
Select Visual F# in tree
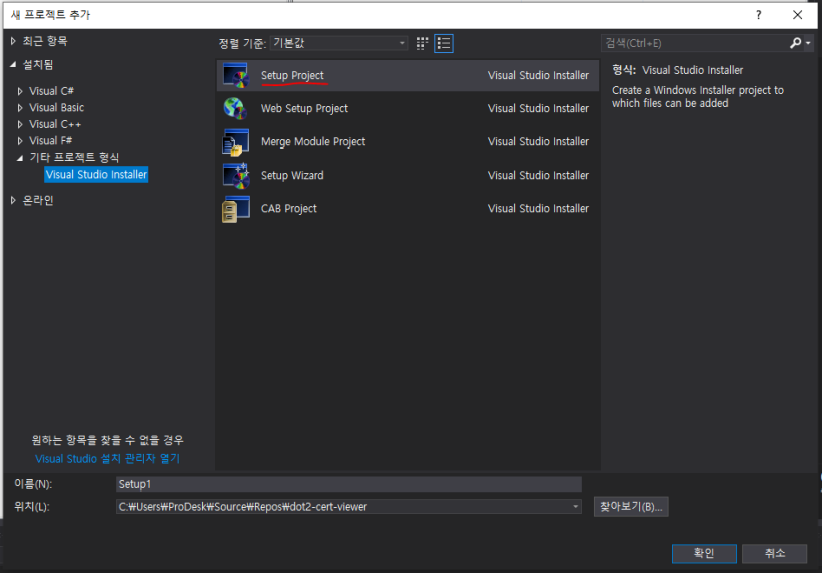coord(50,141)
